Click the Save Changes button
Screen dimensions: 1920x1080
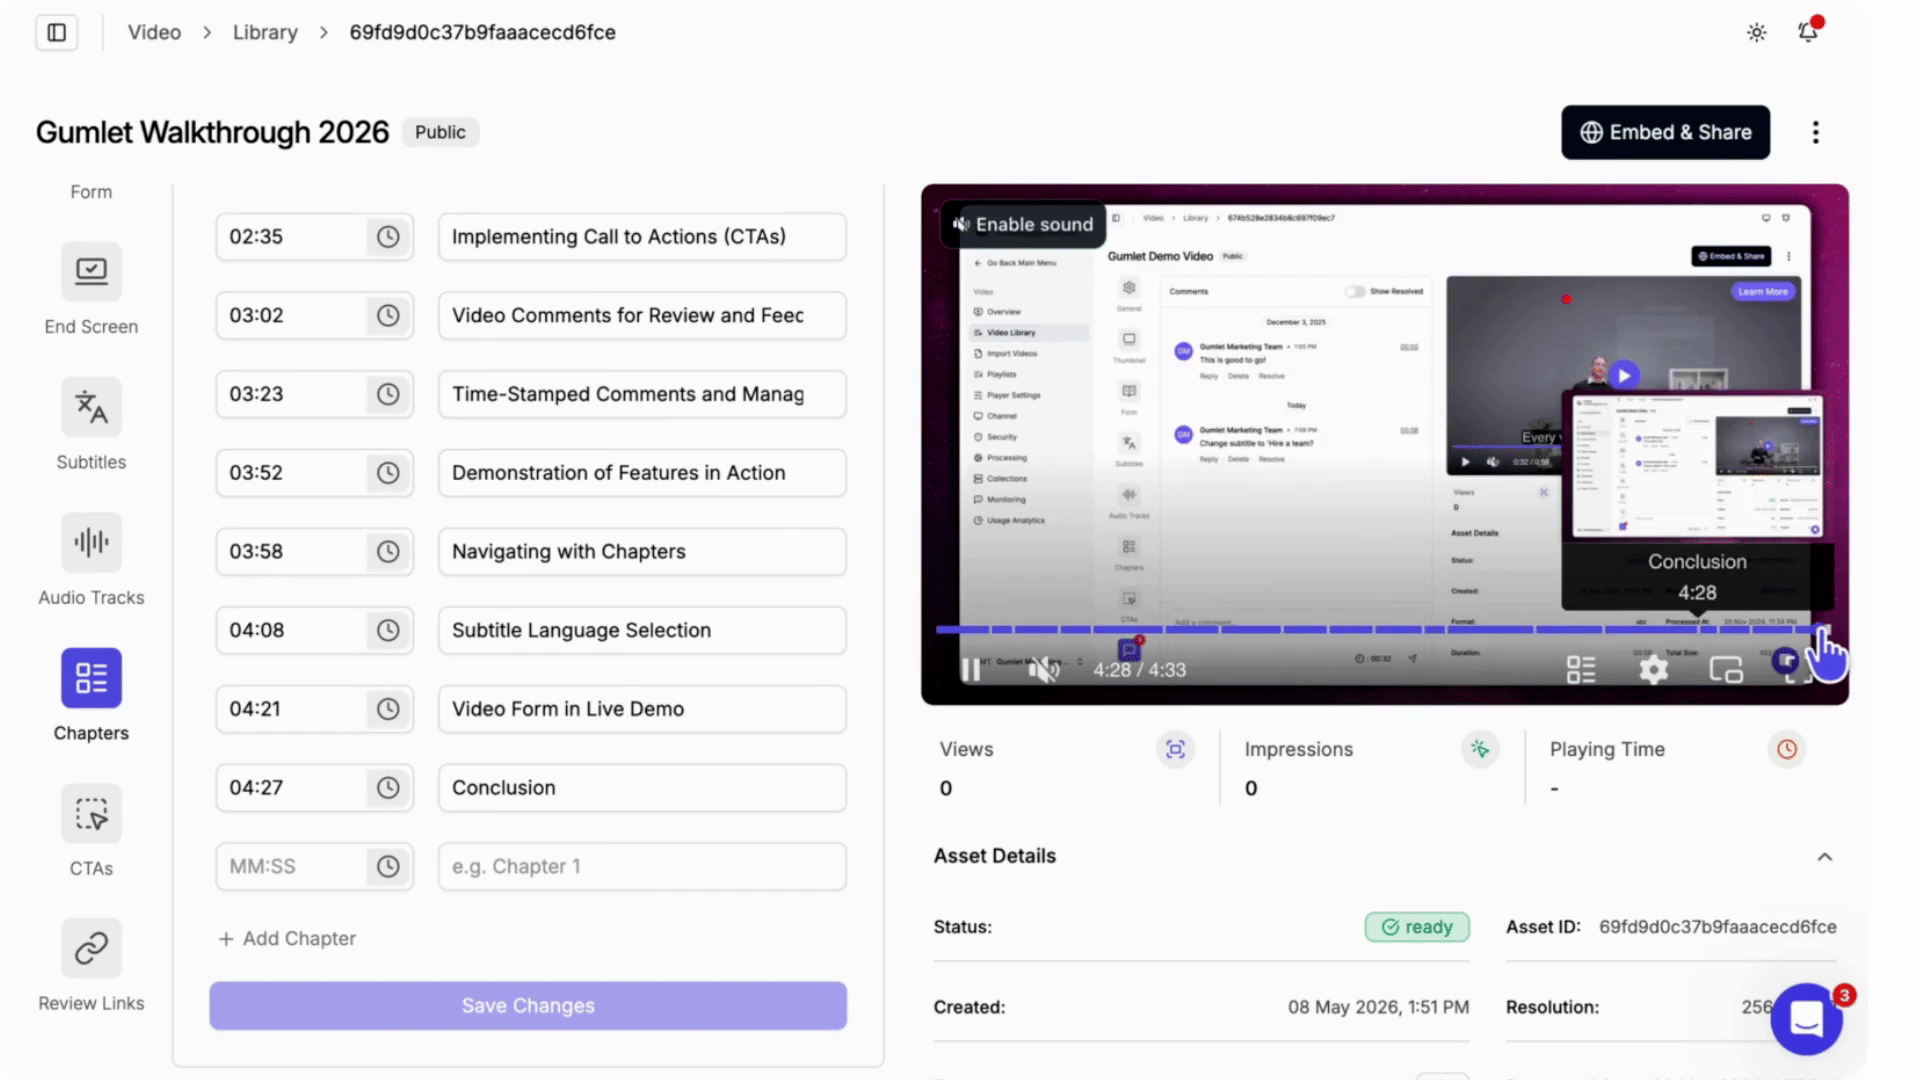click(x=528, y=1006)
